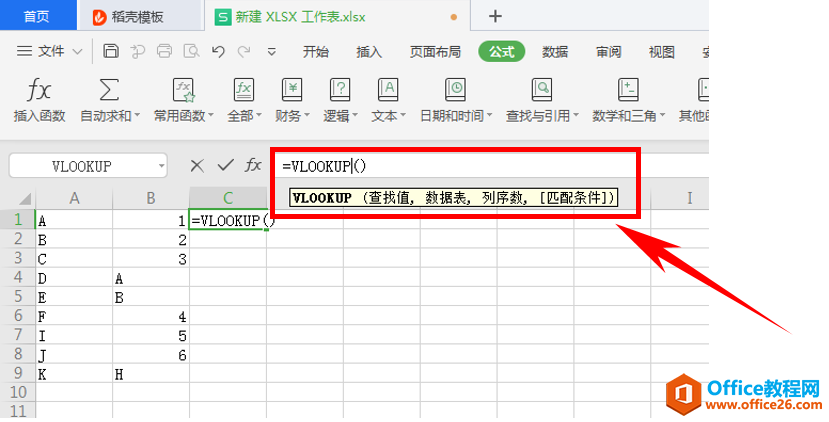The width and height of the screenshot is (829, 422).
Task: Switch to the 页面布局 ribbon tab
Action: [435, 52]
